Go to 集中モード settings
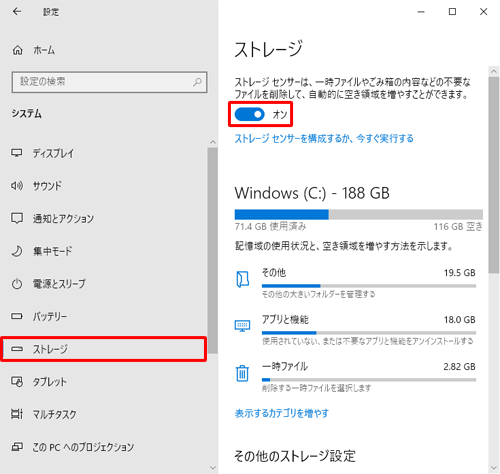 point(103,251)
